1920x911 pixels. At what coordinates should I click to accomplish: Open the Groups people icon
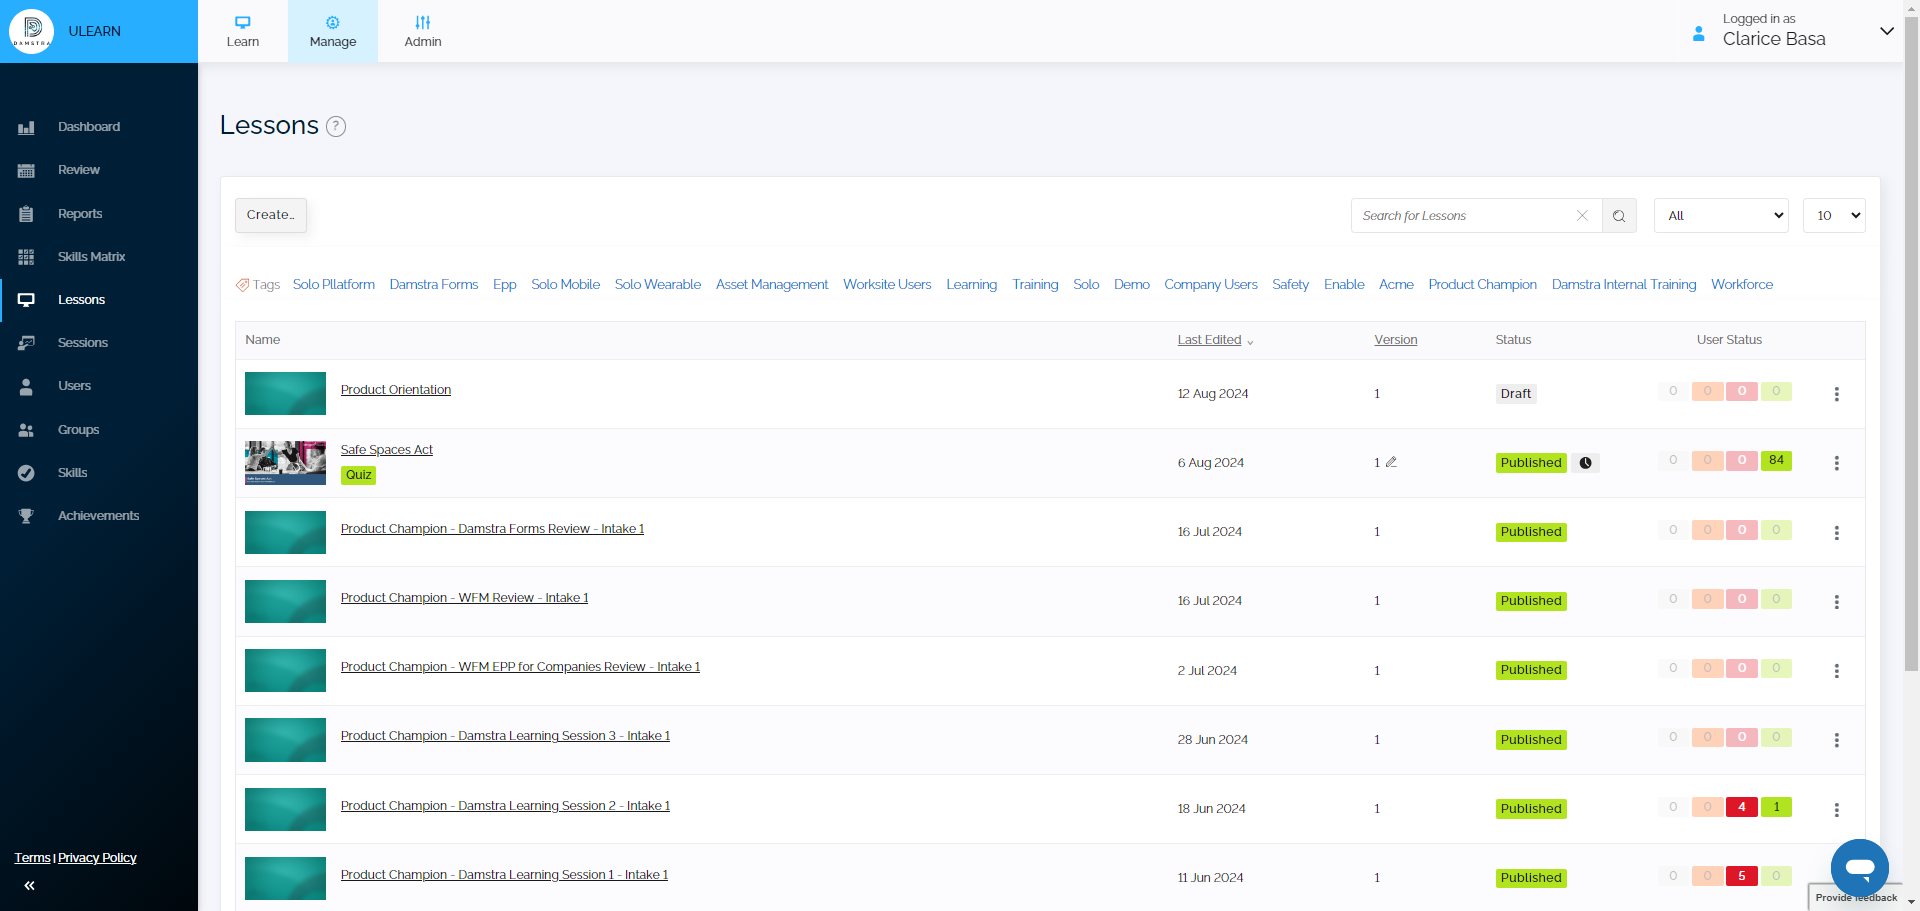point(26,430)
